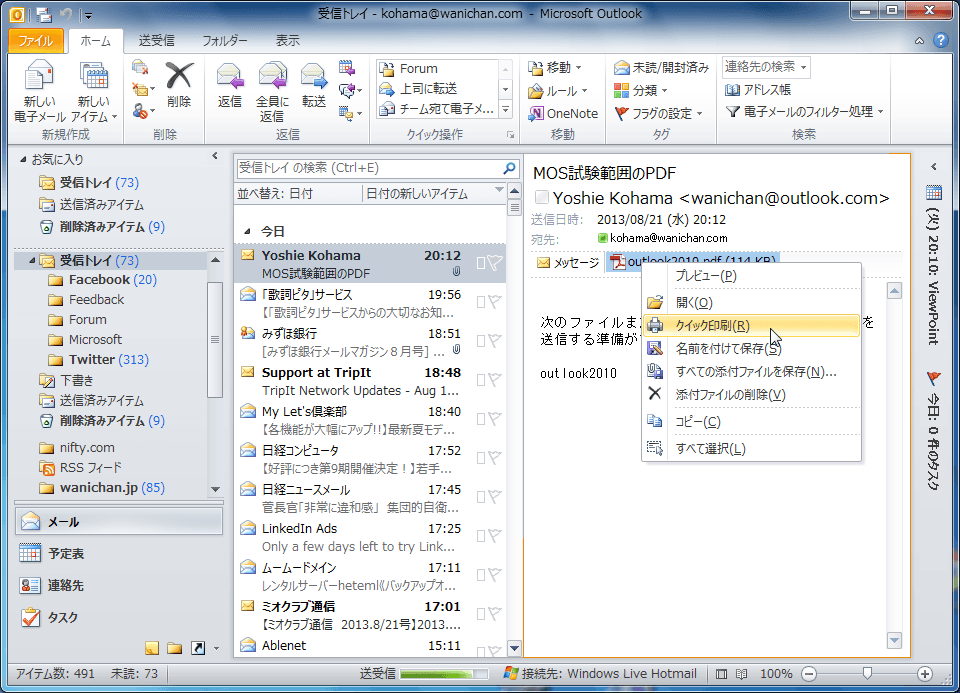Open 分類 category dropdown
This screenshot has height=693, width=960.
pos(640,91)
